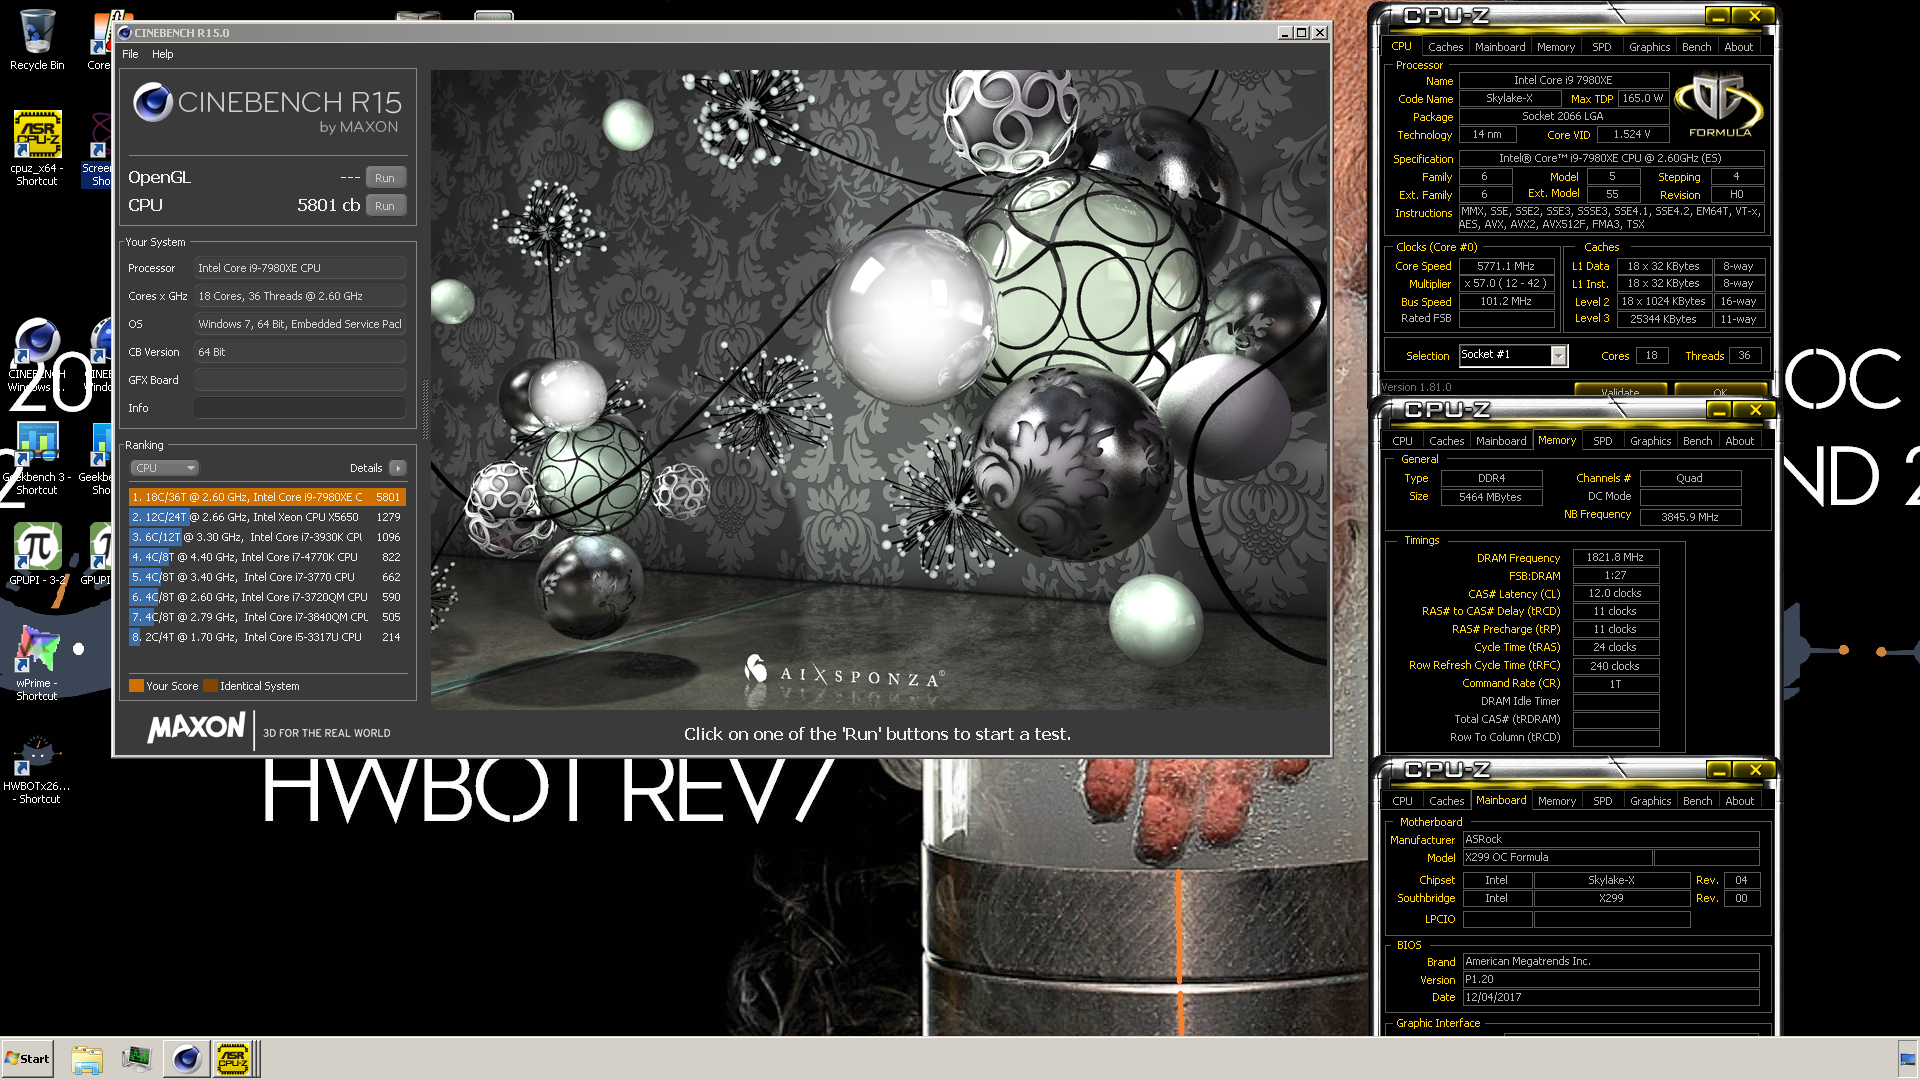Viewport: 1920px width, 1080px height.
Task: Switch to Cinebench via its taskbar icon
Action: (186, 1059)
